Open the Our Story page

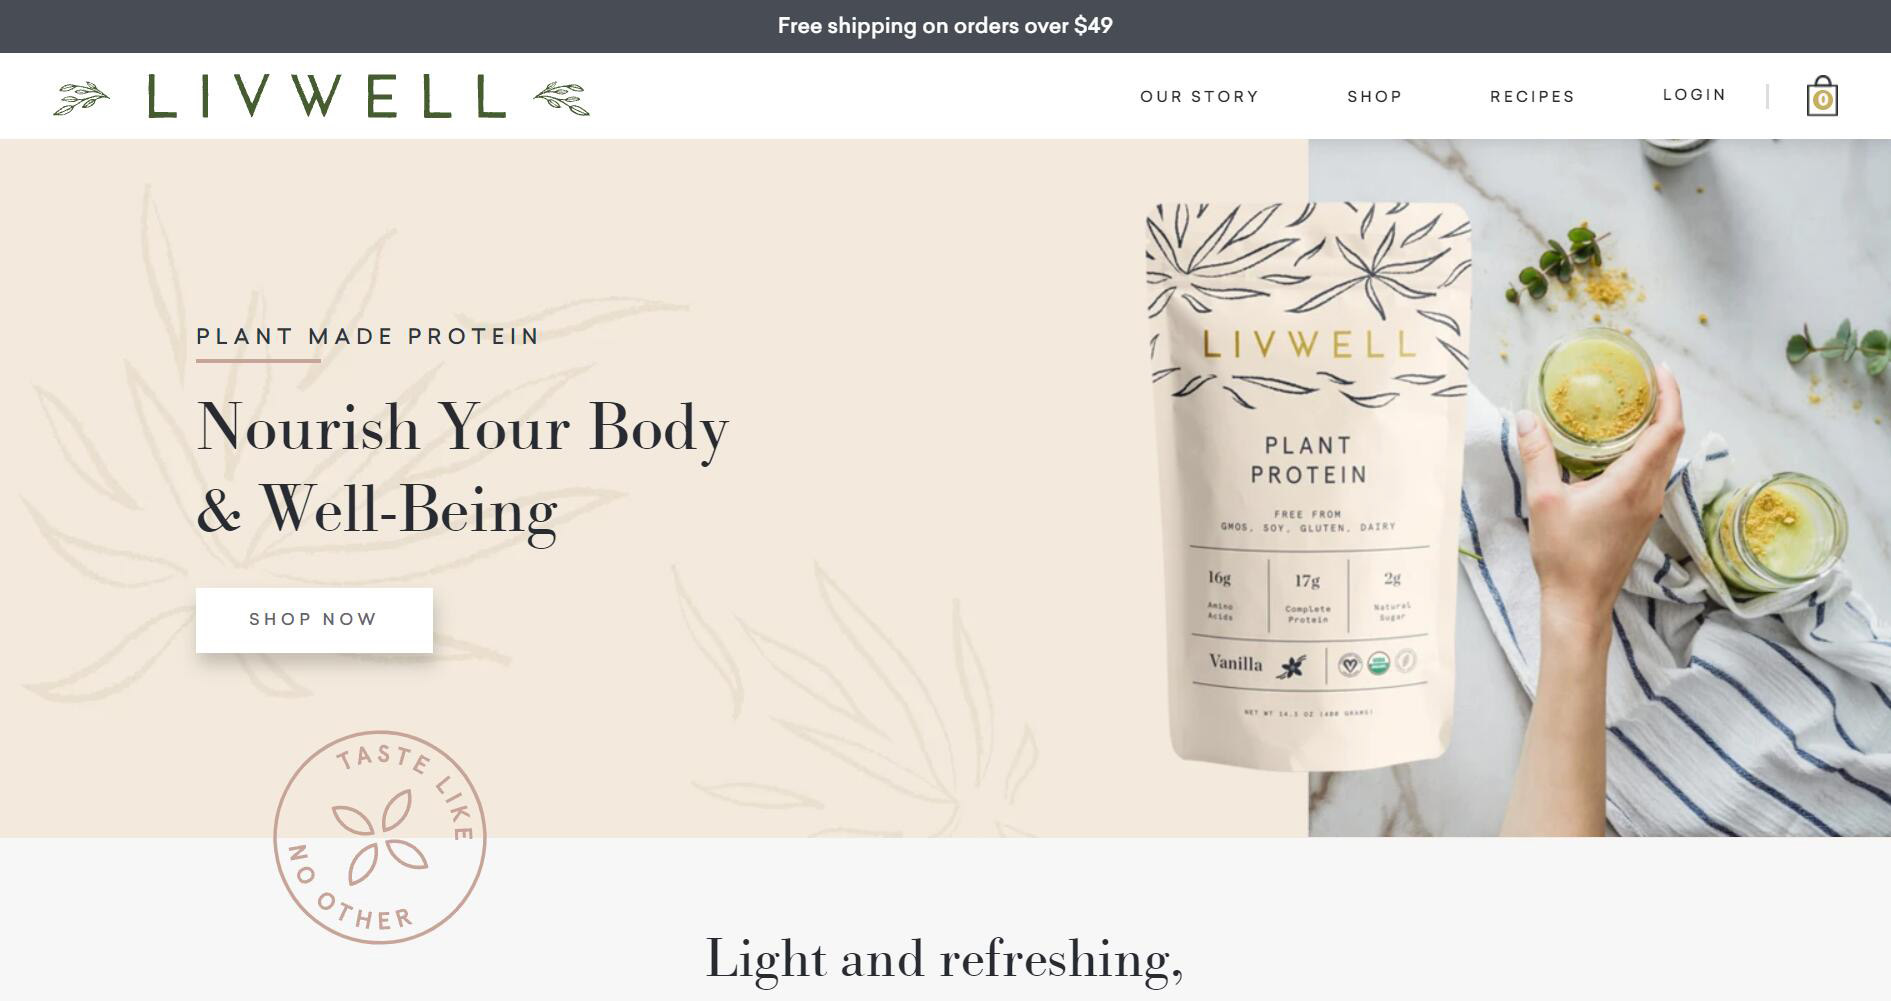[x=1199, y=97]
